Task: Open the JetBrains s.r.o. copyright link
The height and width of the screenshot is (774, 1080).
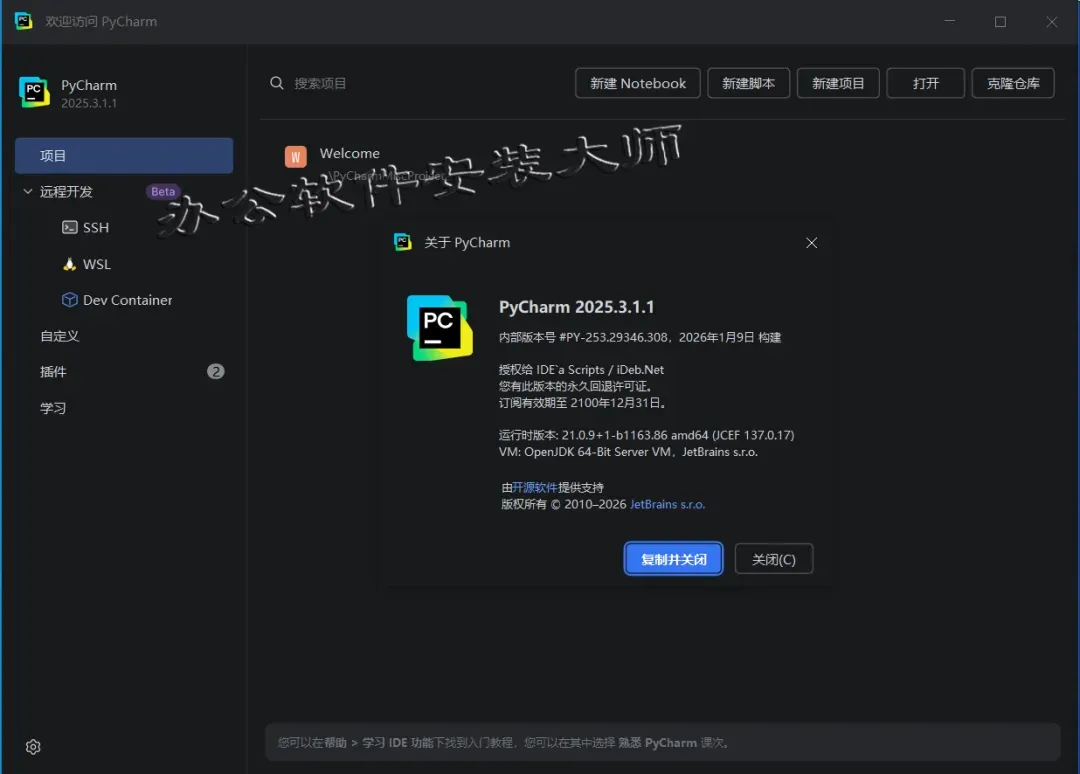Action: 667,504
